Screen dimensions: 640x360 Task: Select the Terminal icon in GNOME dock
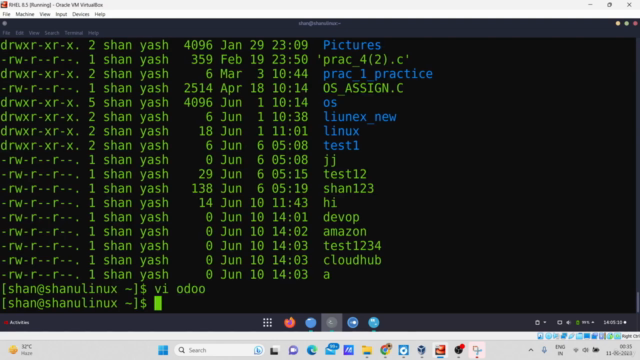[x=331, y=322]
